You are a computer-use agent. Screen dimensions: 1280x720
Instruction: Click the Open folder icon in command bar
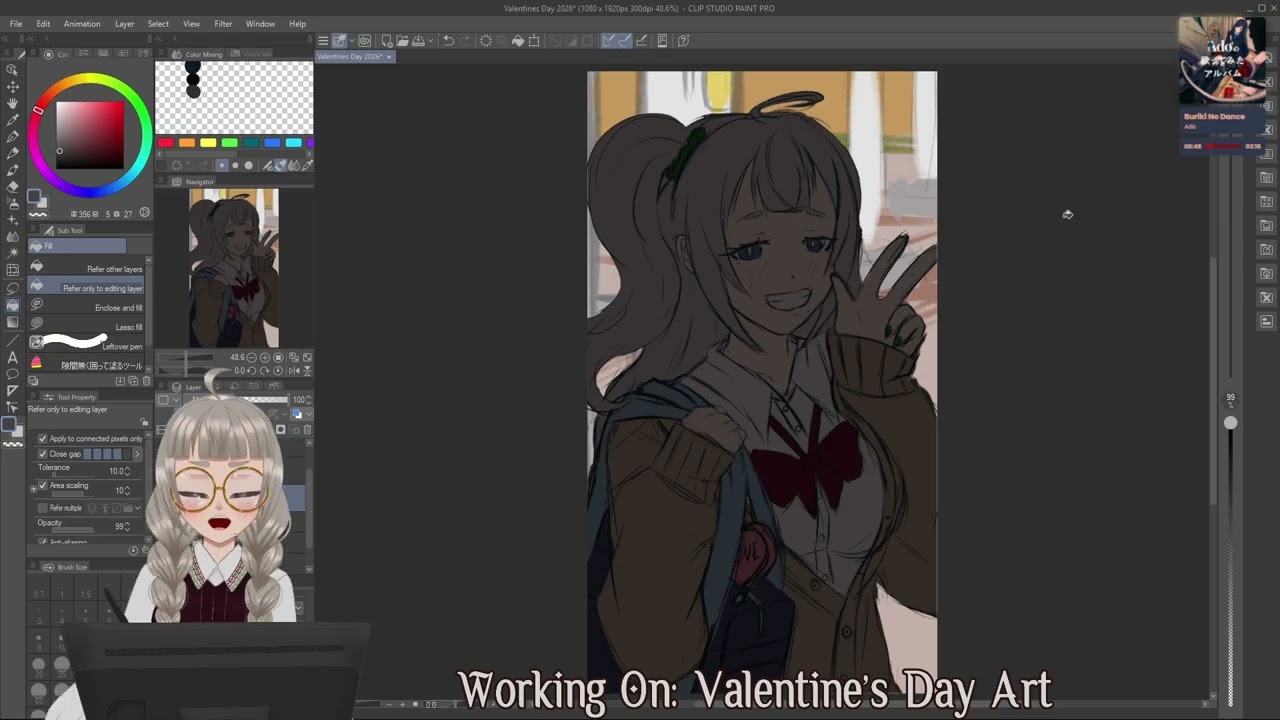(x=402, y=40)
